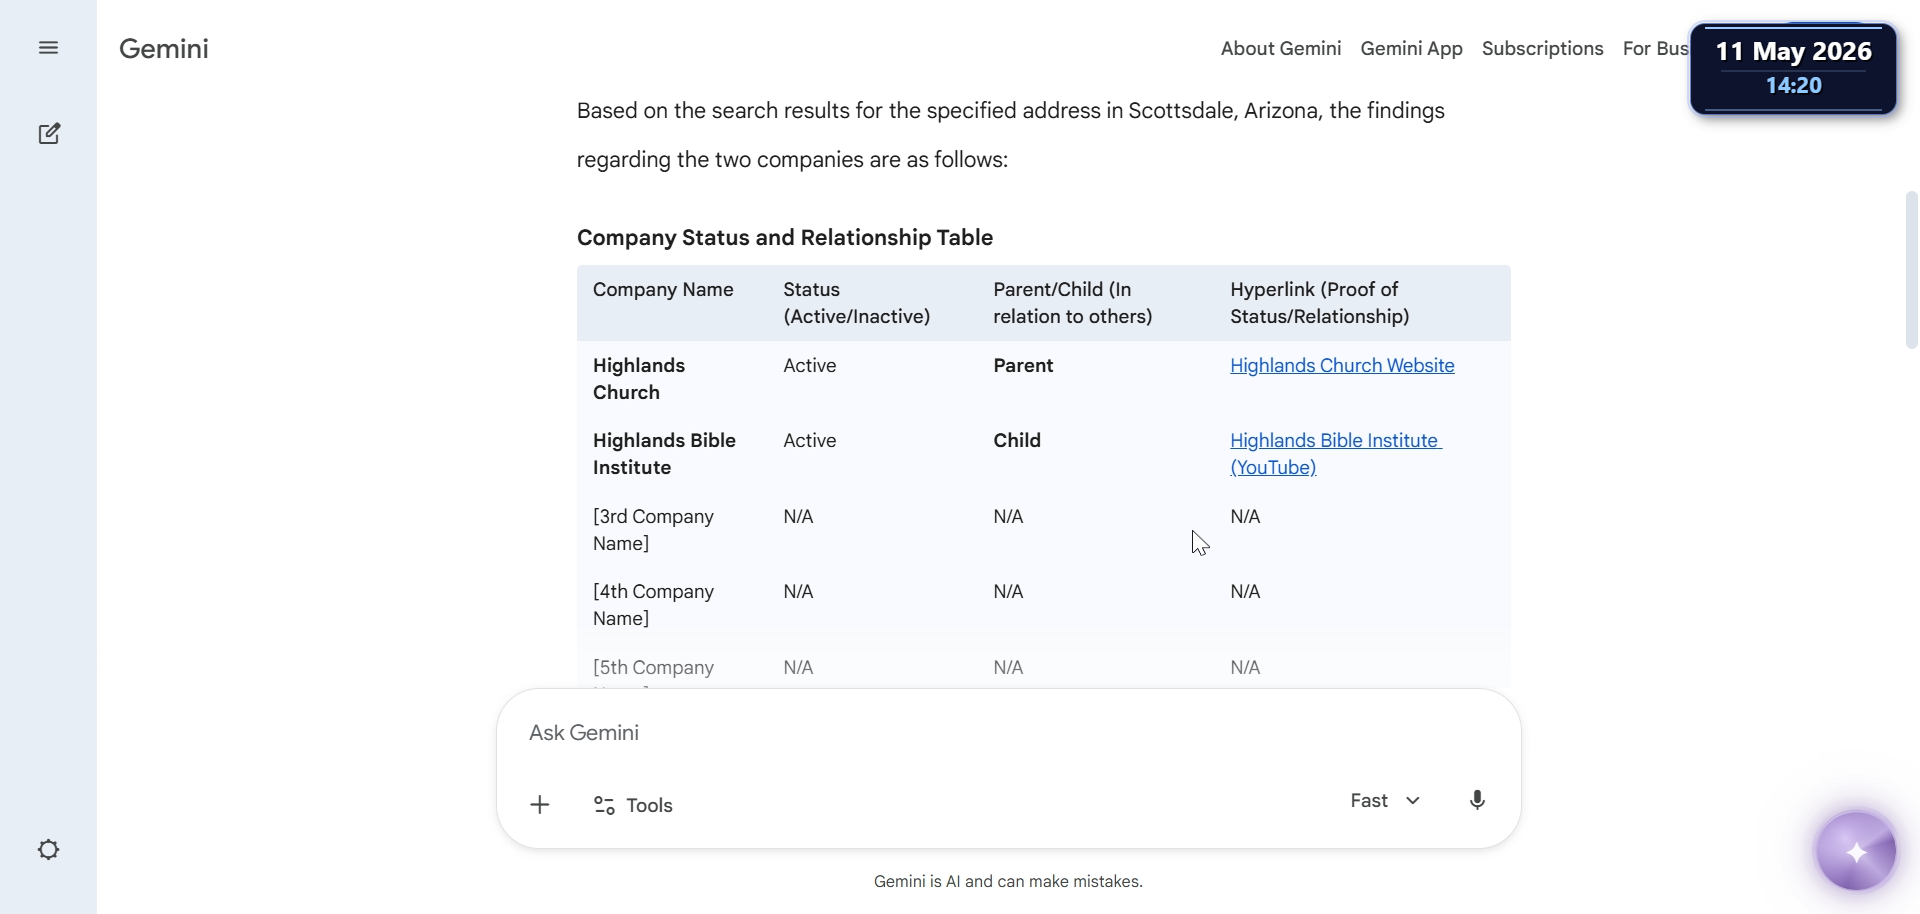Click the page vertical scrollbar
Viewport: 1920px width, 914px height.
1911,270
